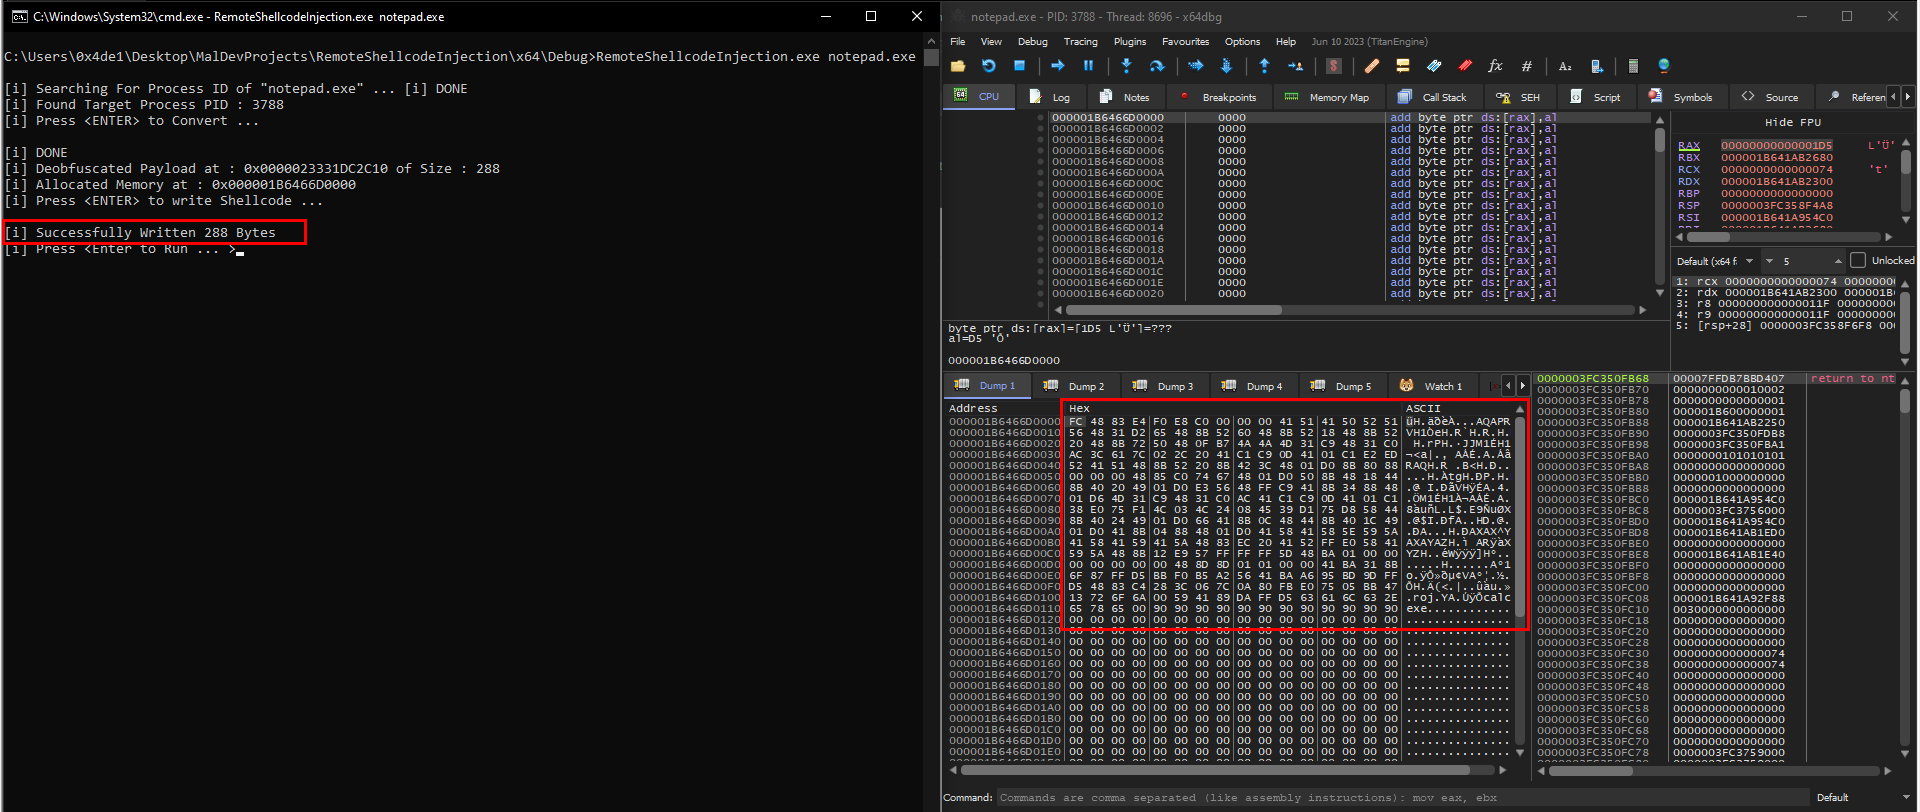
Task: Open the Default (x64 fastcall) calling convention dropdown
Action: (1715, 261)
